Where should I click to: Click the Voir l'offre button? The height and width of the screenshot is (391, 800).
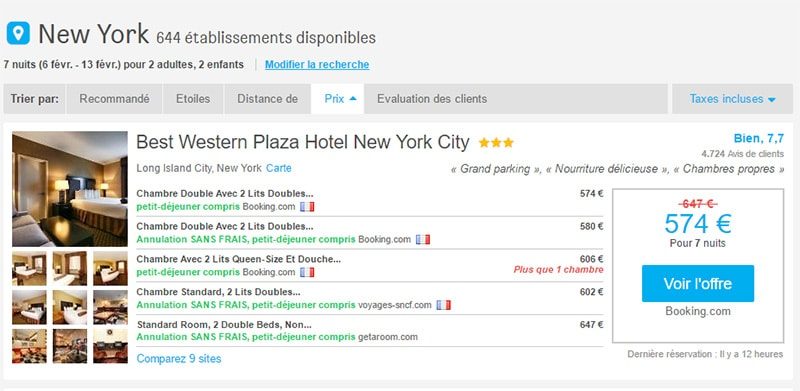tap(697, 283)
